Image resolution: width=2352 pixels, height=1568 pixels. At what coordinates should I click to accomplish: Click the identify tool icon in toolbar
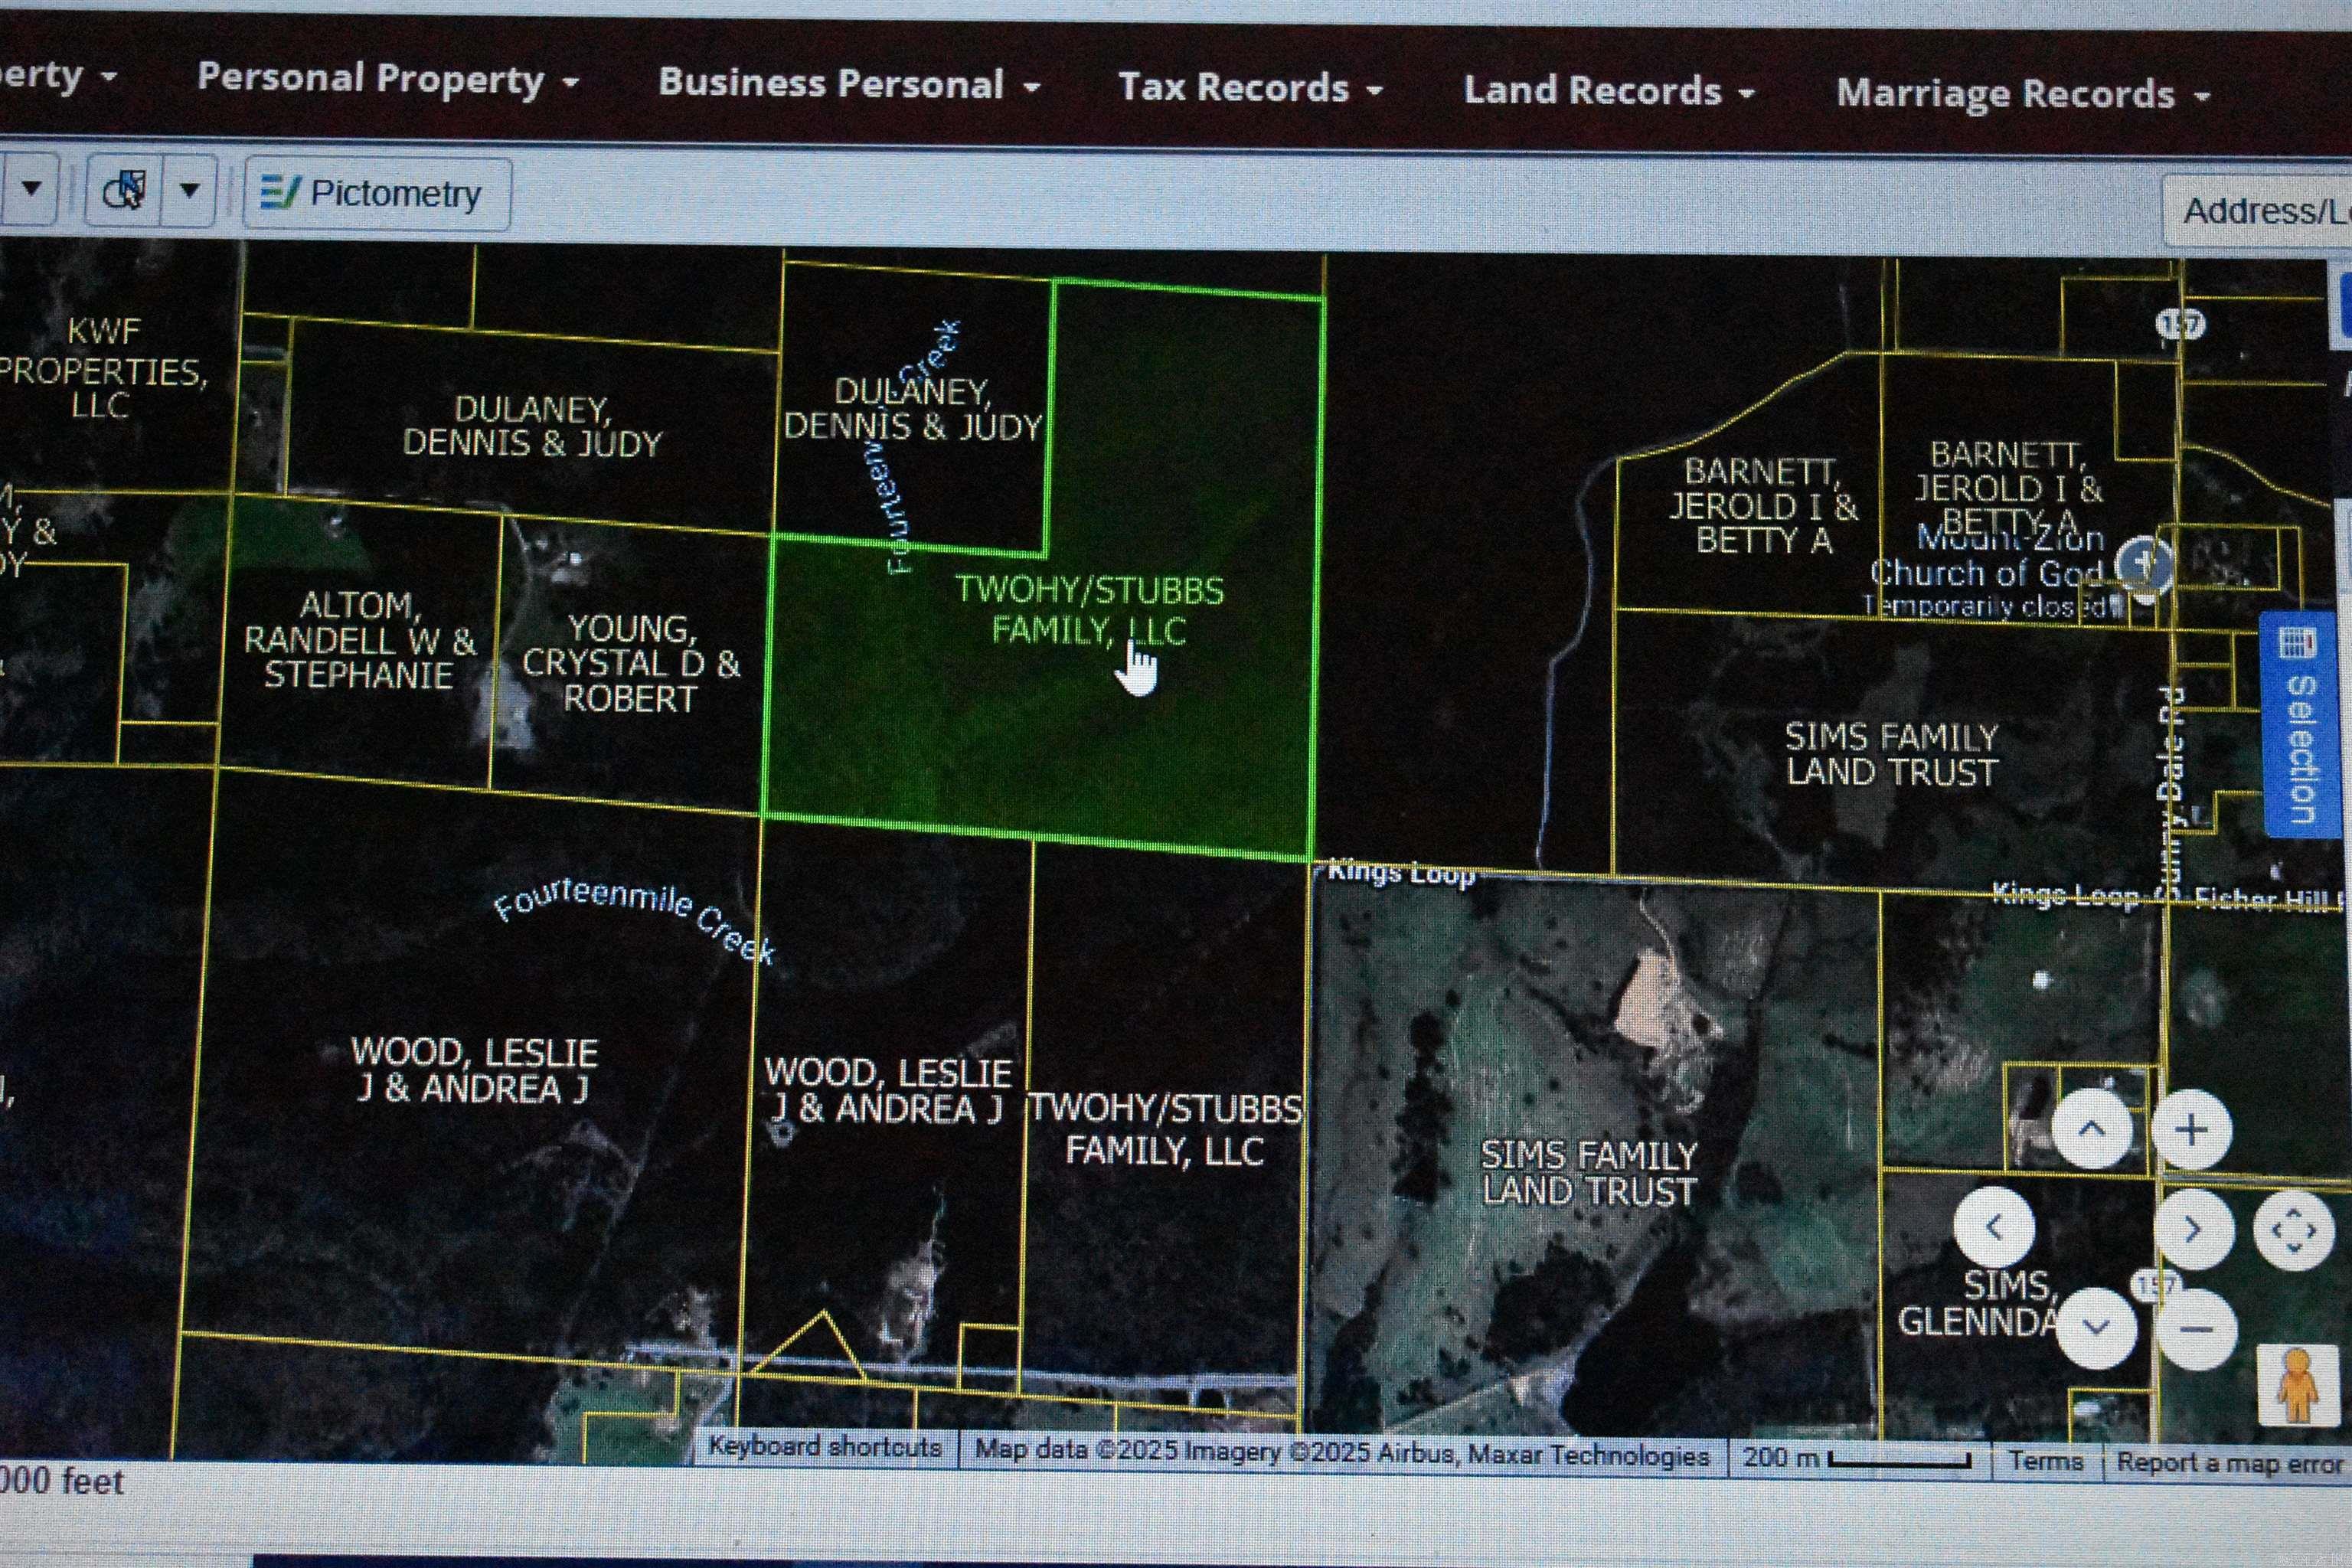(x=125, y=190)
